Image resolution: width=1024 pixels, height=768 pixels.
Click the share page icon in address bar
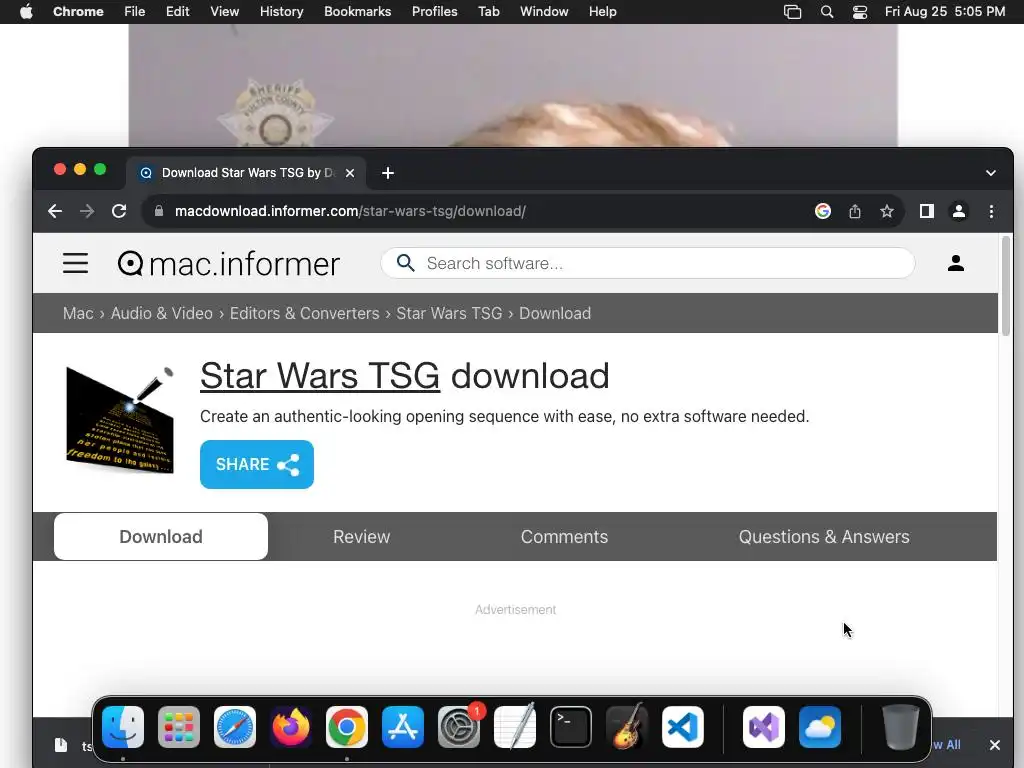click(855, 211)
